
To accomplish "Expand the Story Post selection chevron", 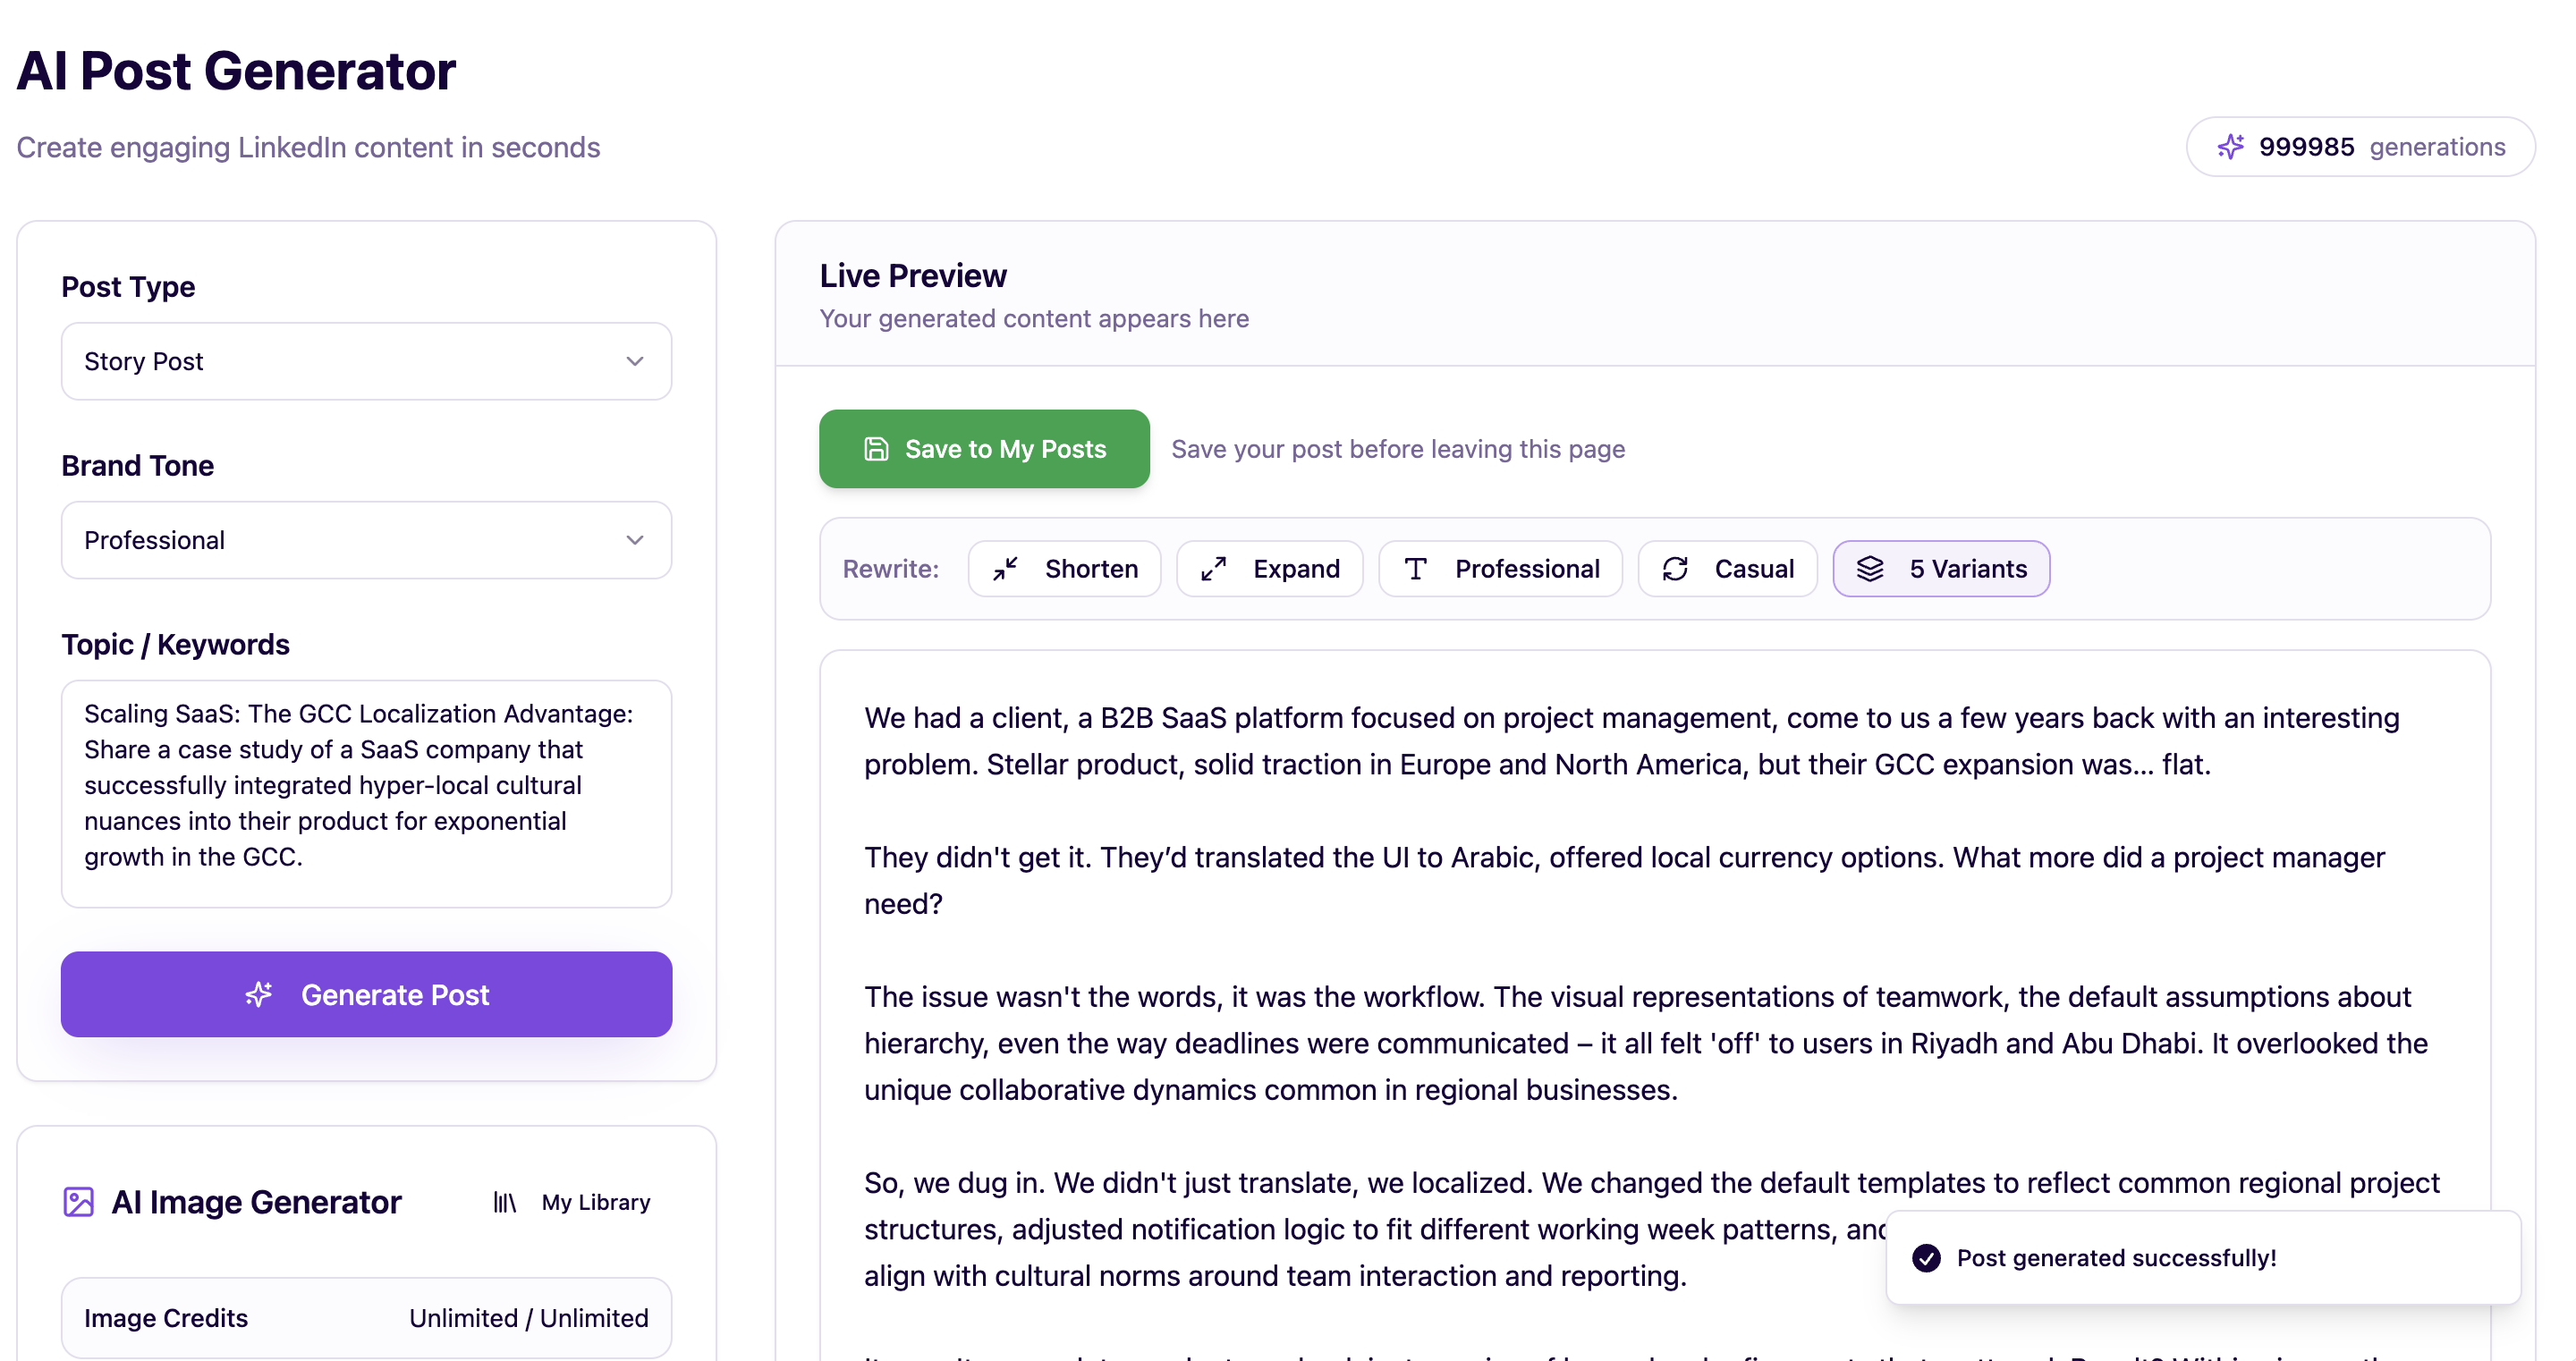I will (x=635, y=361).
